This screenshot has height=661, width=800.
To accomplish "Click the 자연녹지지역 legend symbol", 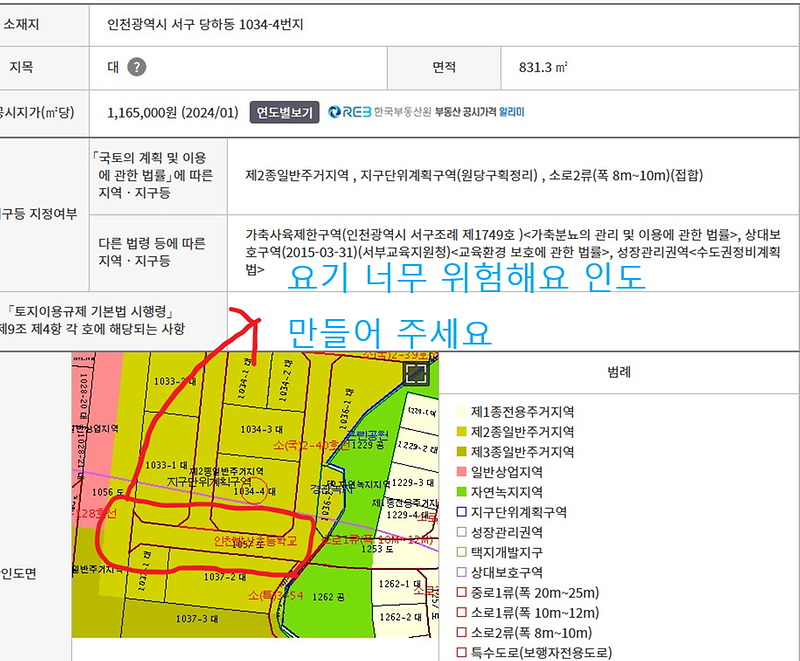I will pyautogui.click(x=461, y=493).
